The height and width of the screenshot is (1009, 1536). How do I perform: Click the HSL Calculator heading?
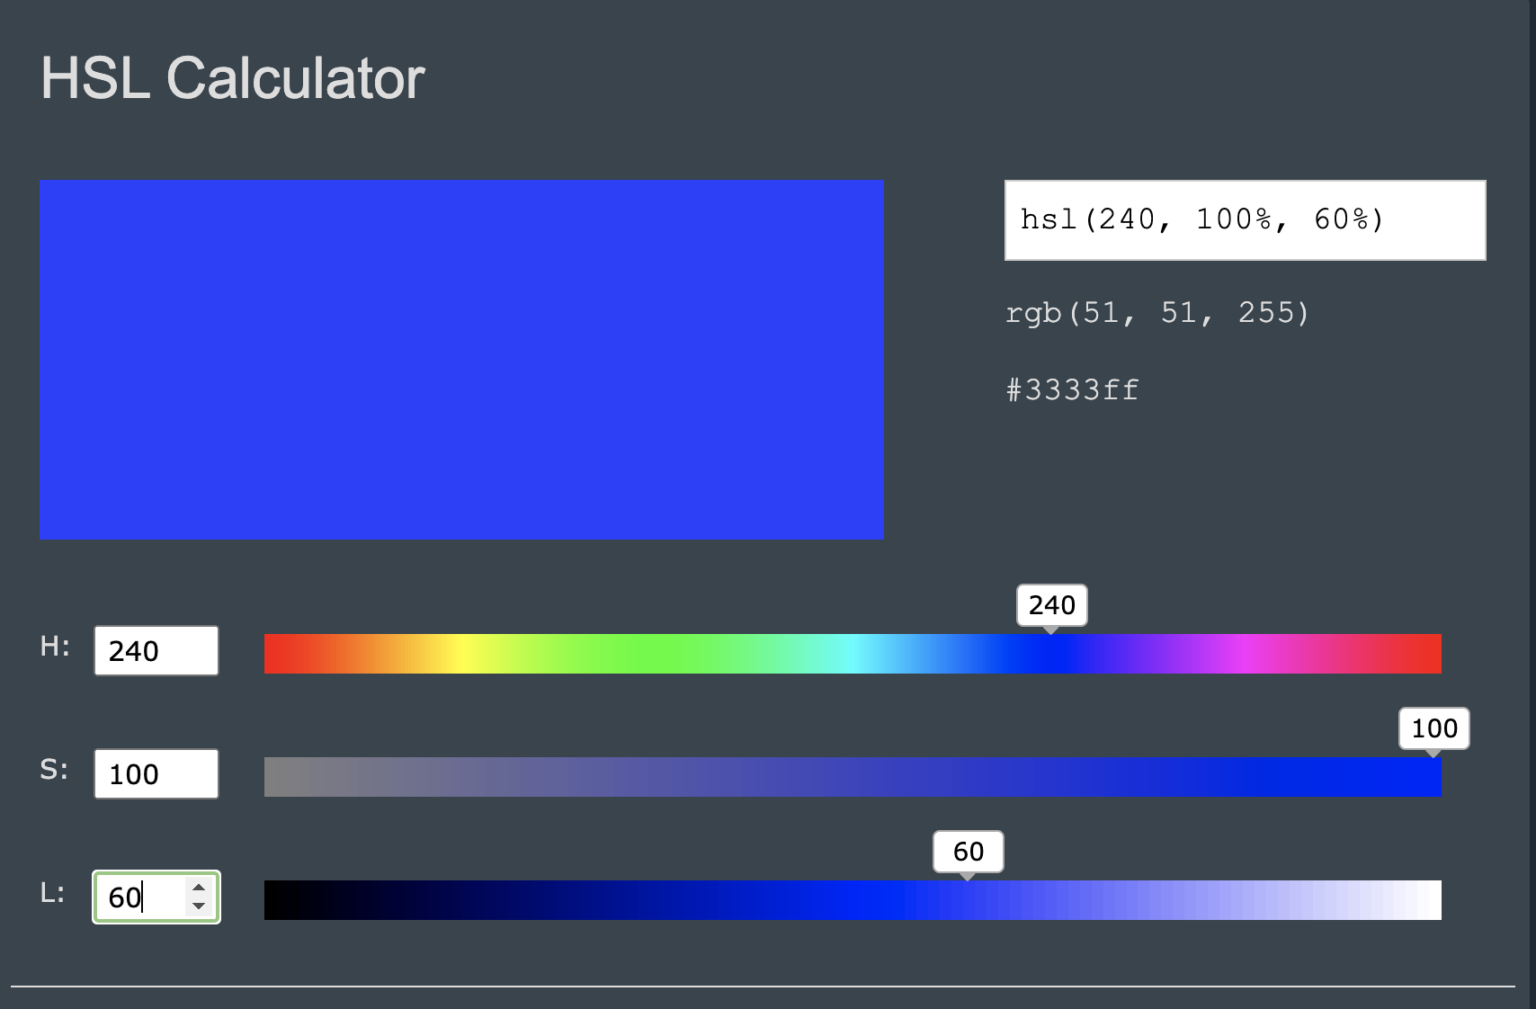232,78
